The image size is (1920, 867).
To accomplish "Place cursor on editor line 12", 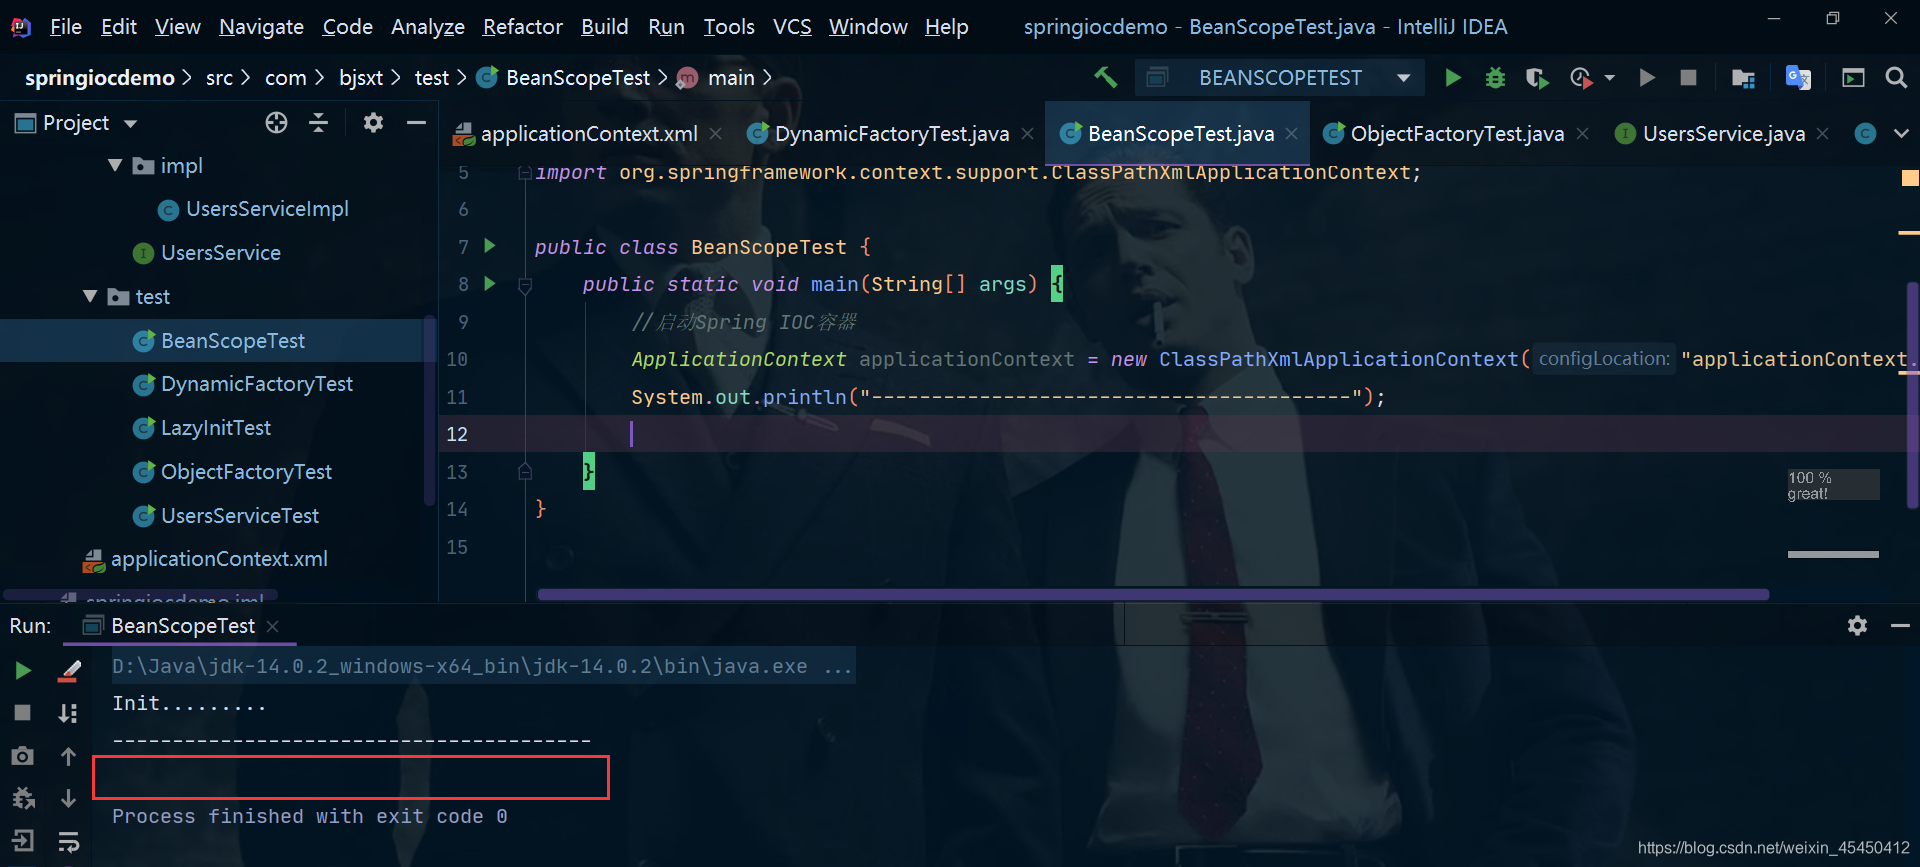I will [1180, 434].
